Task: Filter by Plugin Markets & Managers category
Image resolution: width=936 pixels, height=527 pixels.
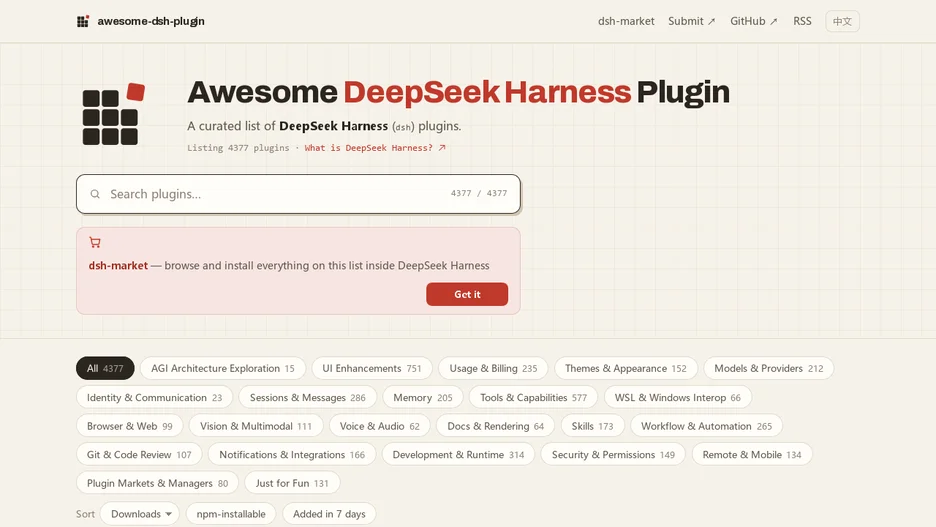Action: point(158,483)
